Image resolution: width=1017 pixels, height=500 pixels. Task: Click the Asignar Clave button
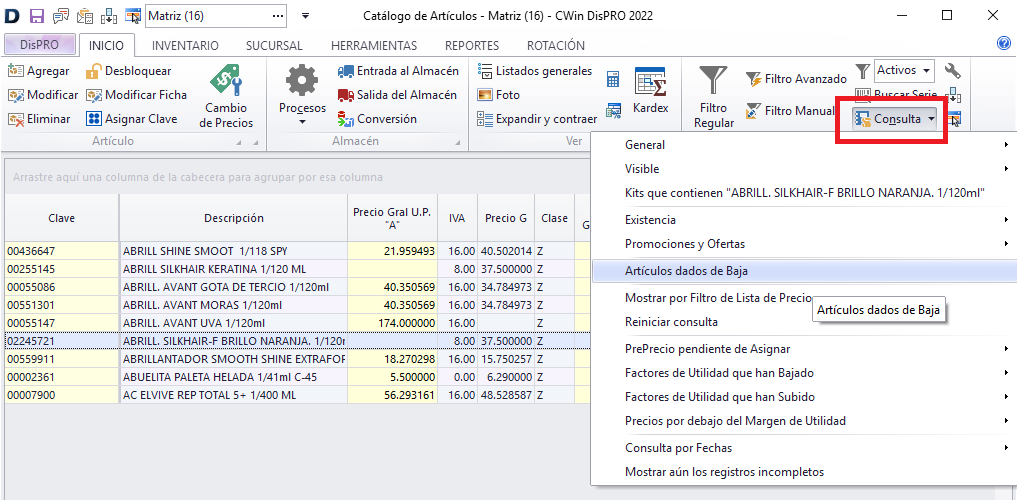point(135,119)
